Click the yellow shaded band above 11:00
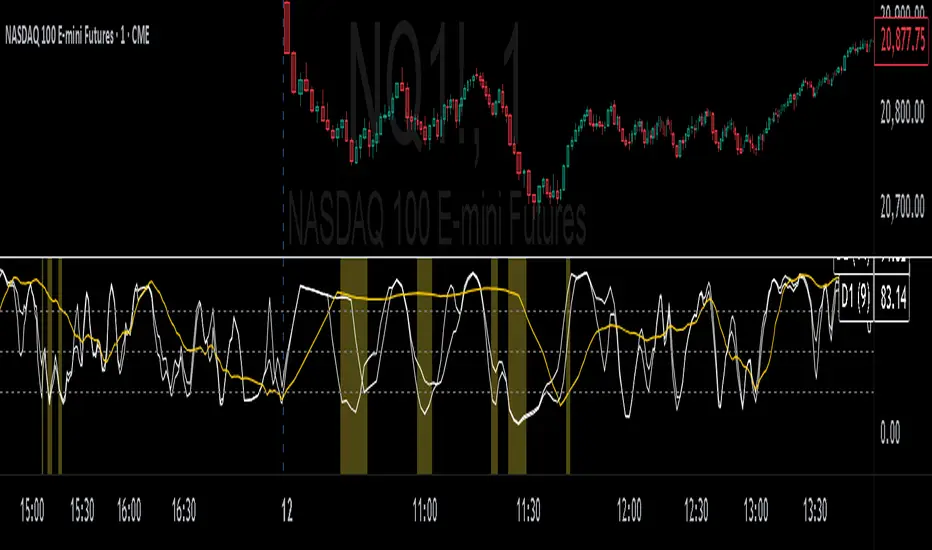Screen dimensions: 932x550 point(424,366)
